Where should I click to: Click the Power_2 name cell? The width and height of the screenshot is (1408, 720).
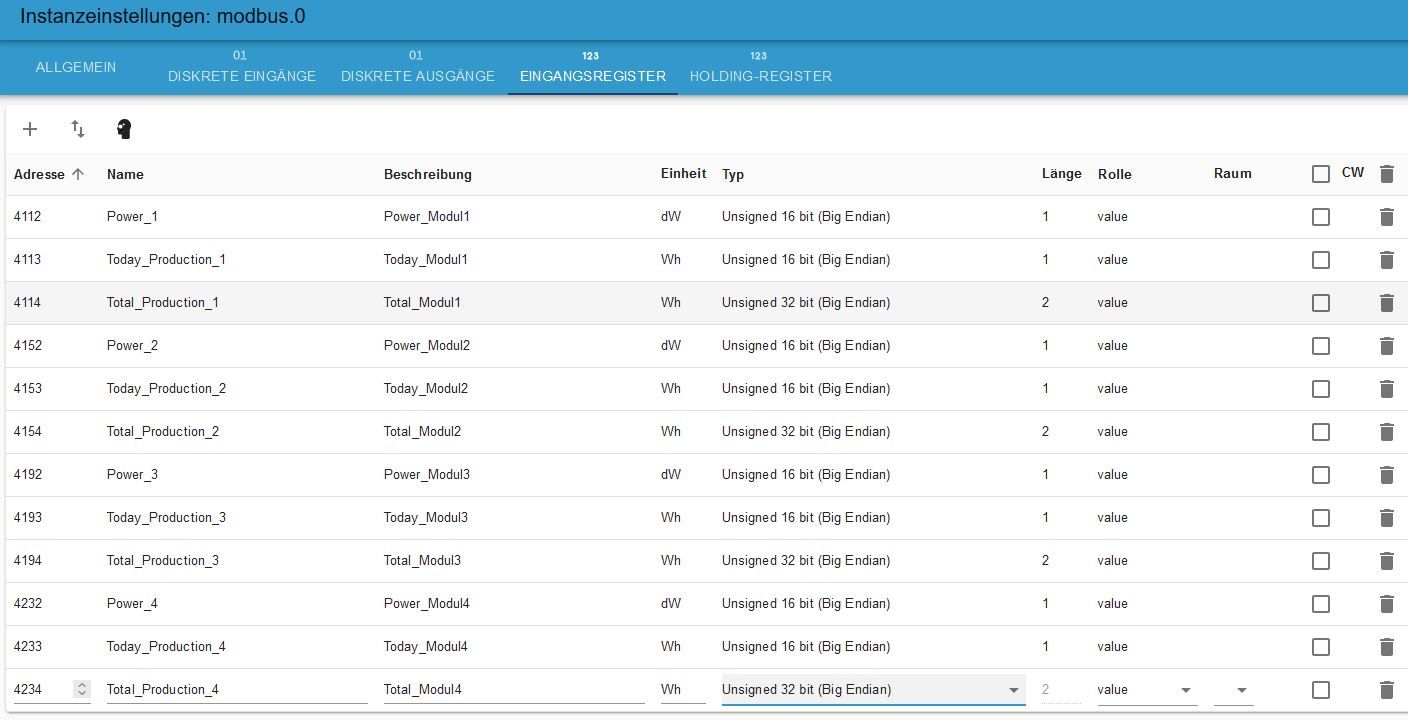point(132,346)
